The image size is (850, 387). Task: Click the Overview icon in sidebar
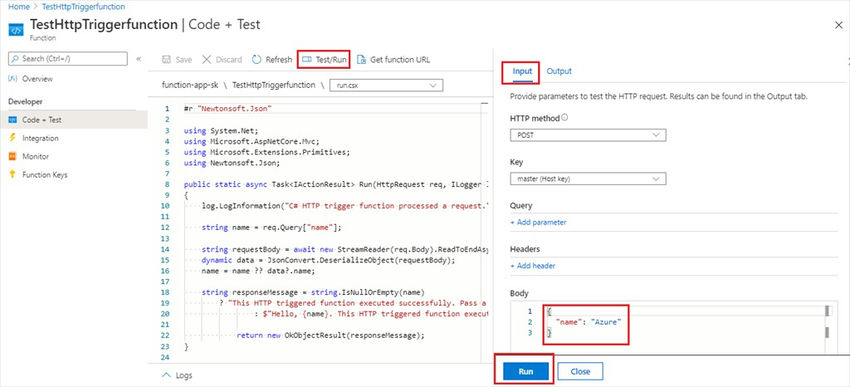tap(13, 79)
